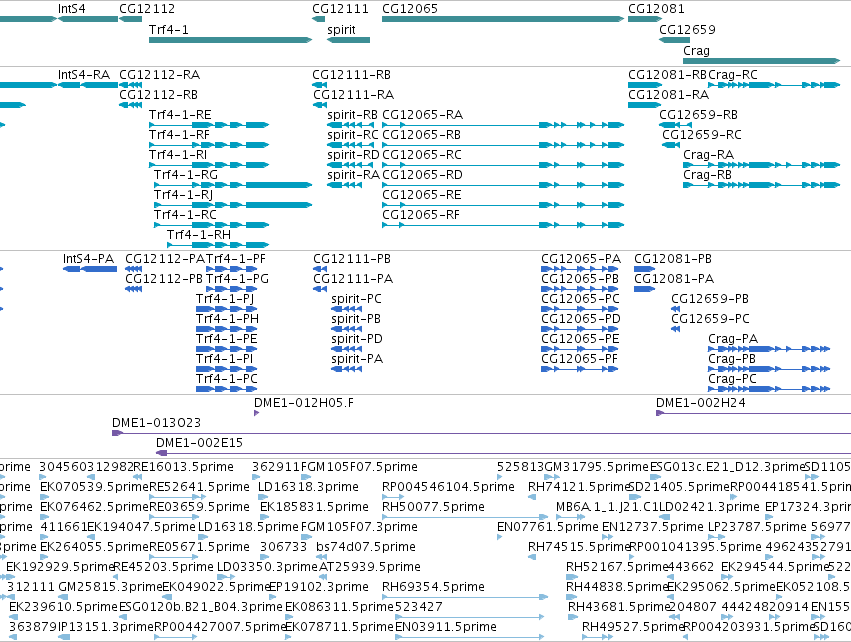Screen dimensions: 851x642
Task: Select the IntS4 gene label
Action: pos(71,9)
